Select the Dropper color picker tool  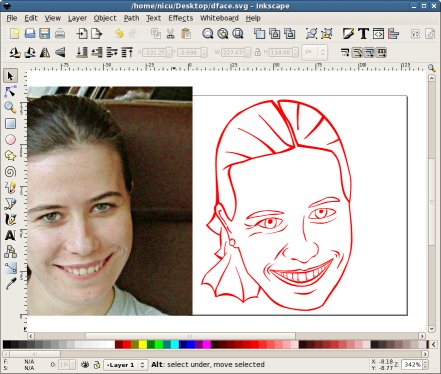pyautogui.click(x=10, y=284)
